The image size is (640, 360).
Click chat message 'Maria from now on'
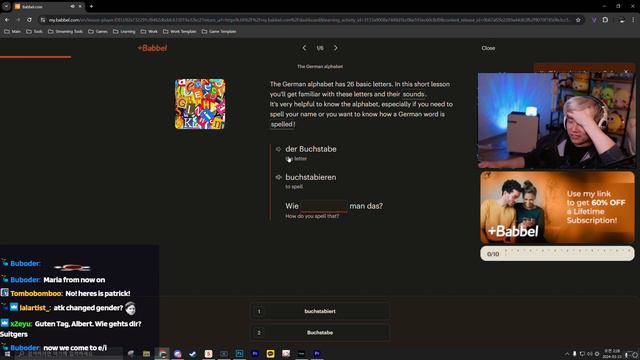click(74, 280)
